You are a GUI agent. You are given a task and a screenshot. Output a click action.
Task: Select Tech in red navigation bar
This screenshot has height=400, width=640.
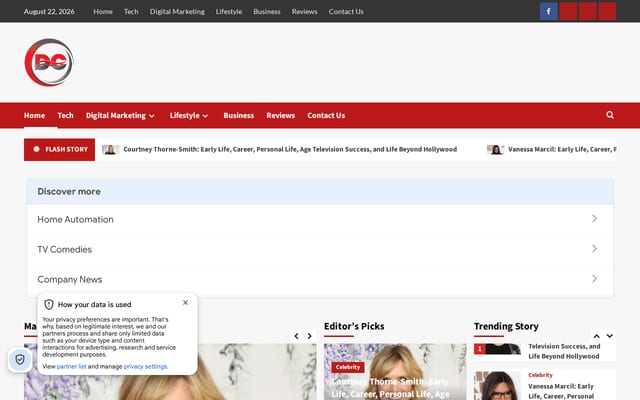click(65, 116)
